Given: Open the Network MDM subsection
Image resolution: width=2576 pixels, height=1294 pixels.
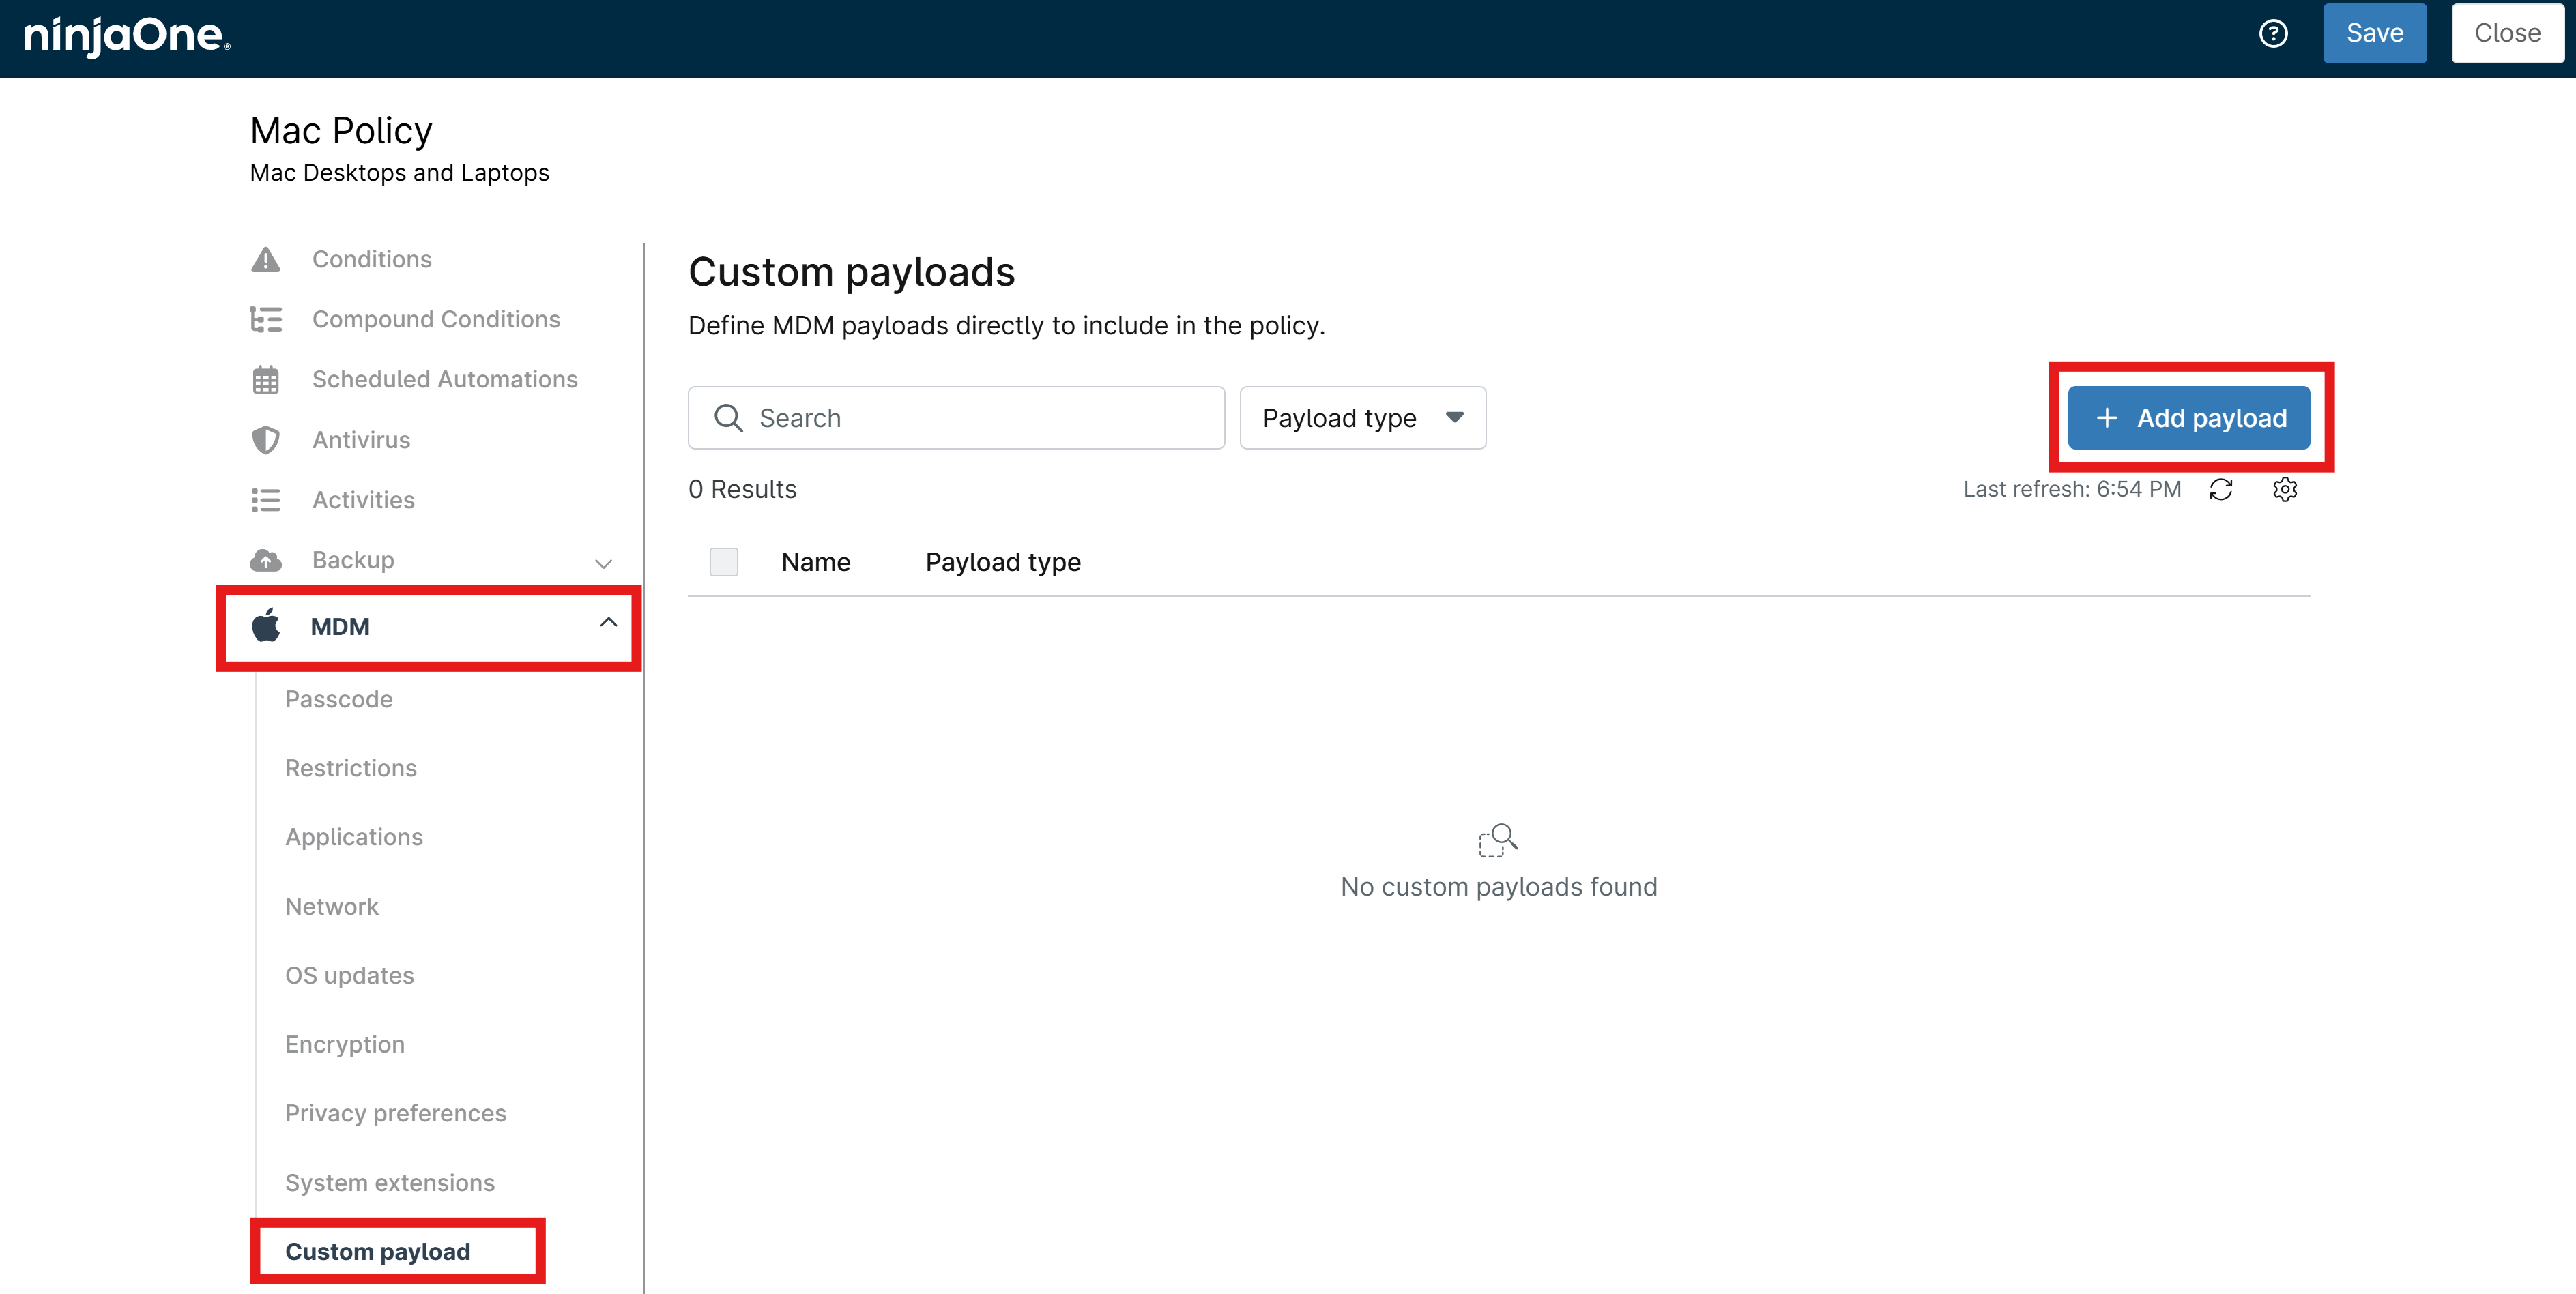Looking at the screenshot, I should click(x=332, y=906).
